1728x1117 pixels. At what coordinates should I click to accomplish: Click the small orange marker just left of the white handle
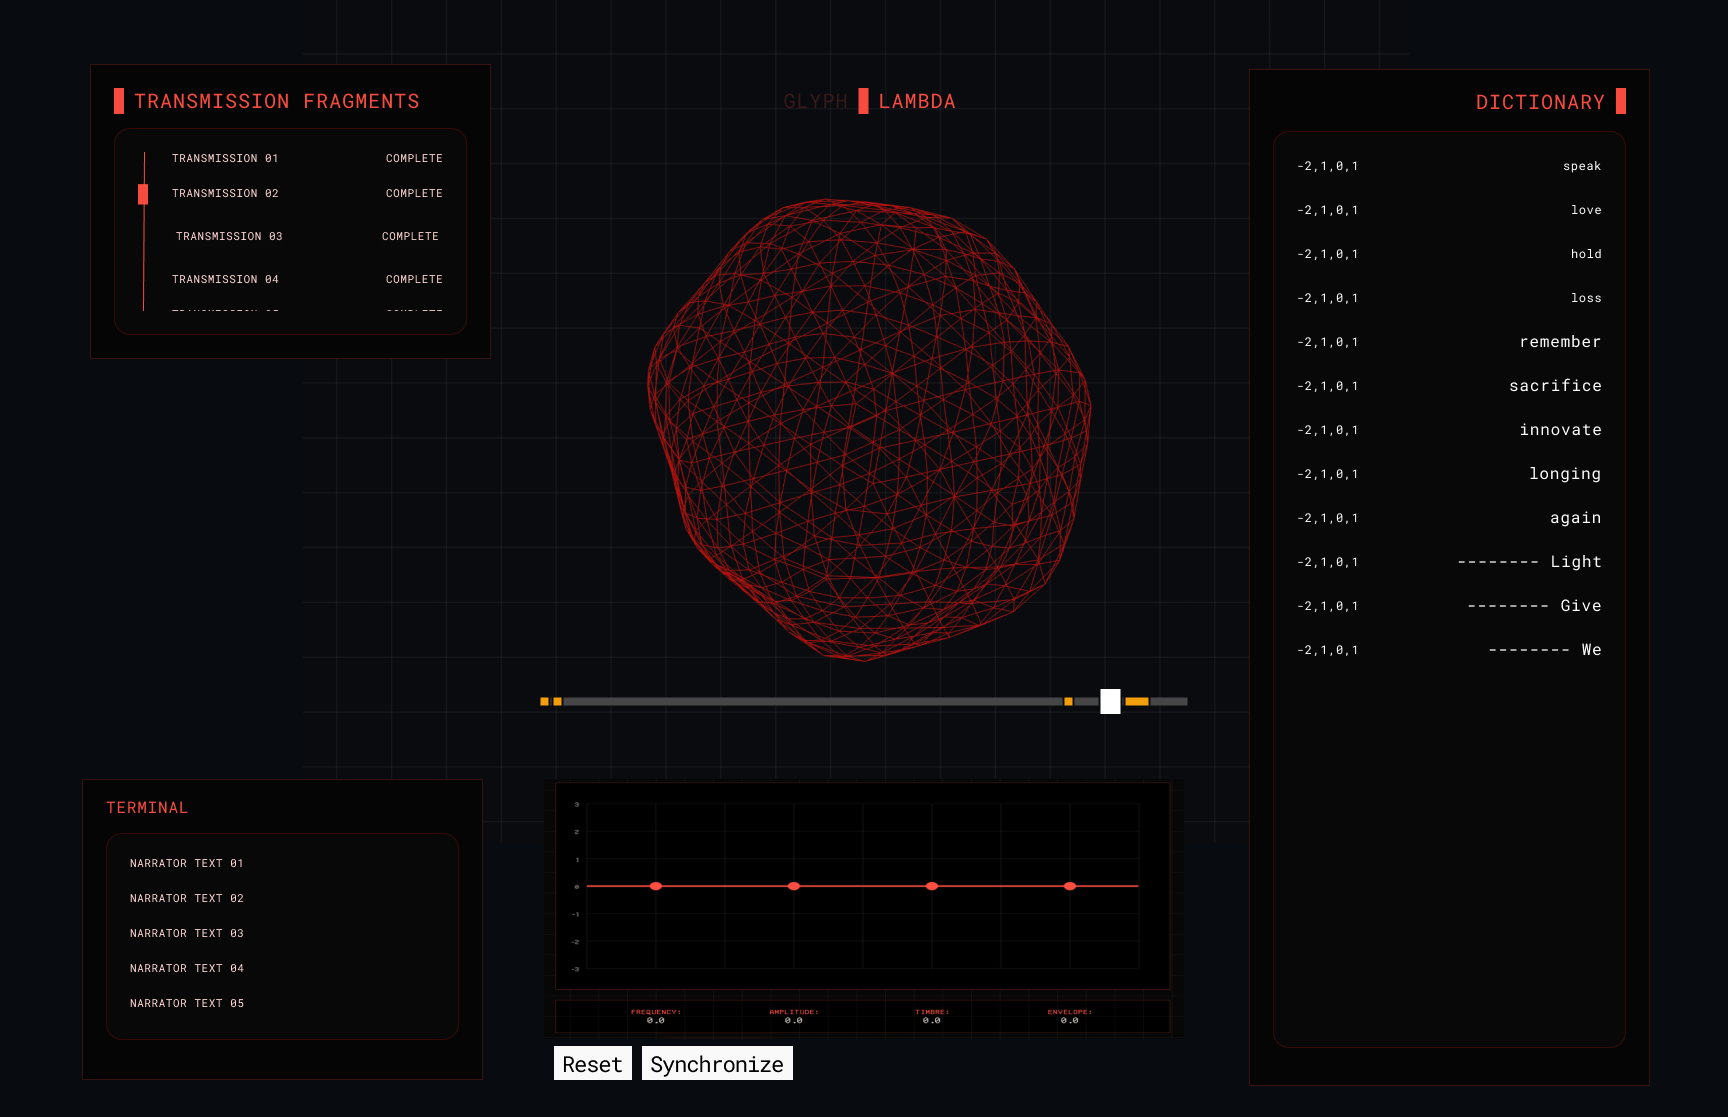tap(1068, 701)
